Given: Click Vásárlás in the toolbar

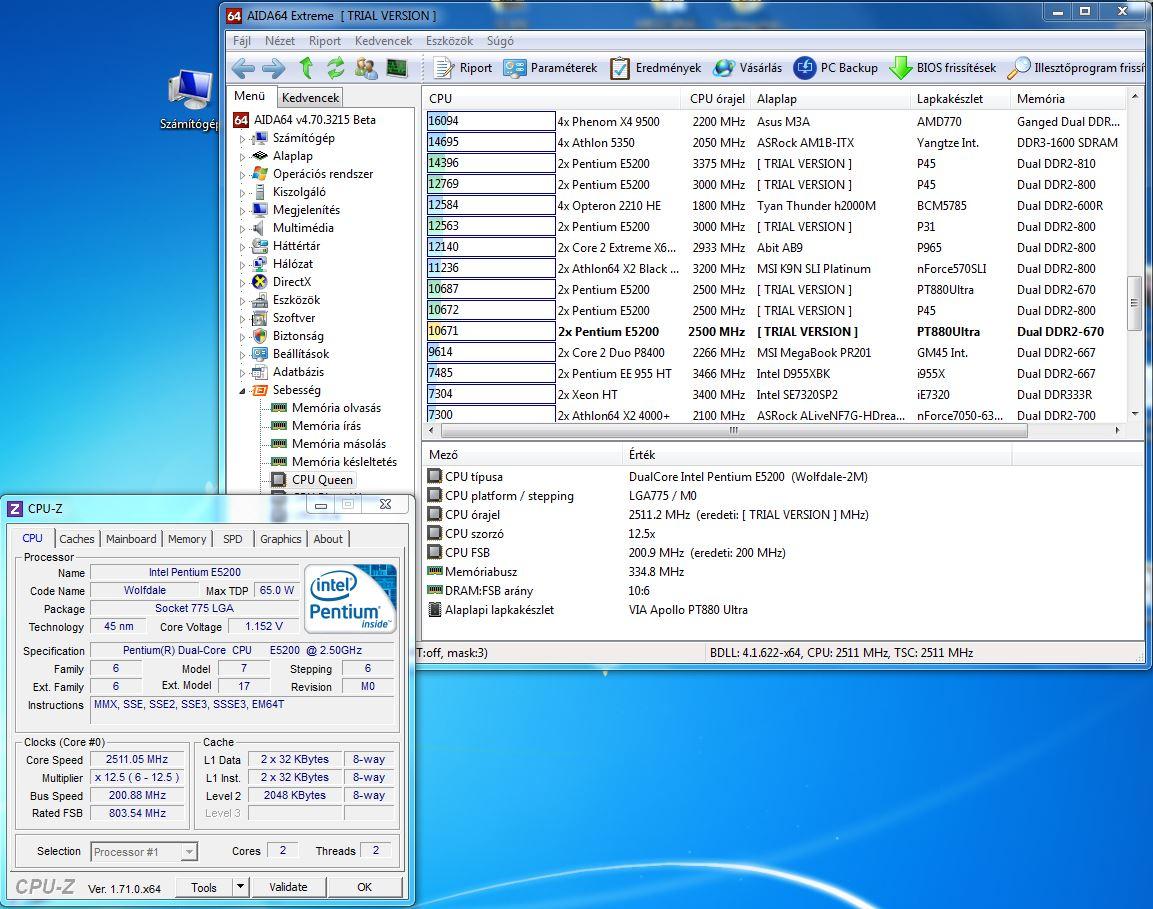Looking at the screenshot, I should point(748,68).
